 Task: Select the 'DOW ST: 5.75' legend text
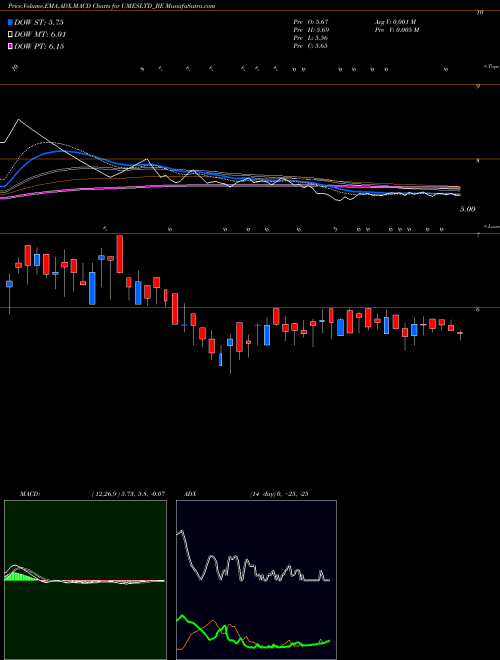point(39,23)
